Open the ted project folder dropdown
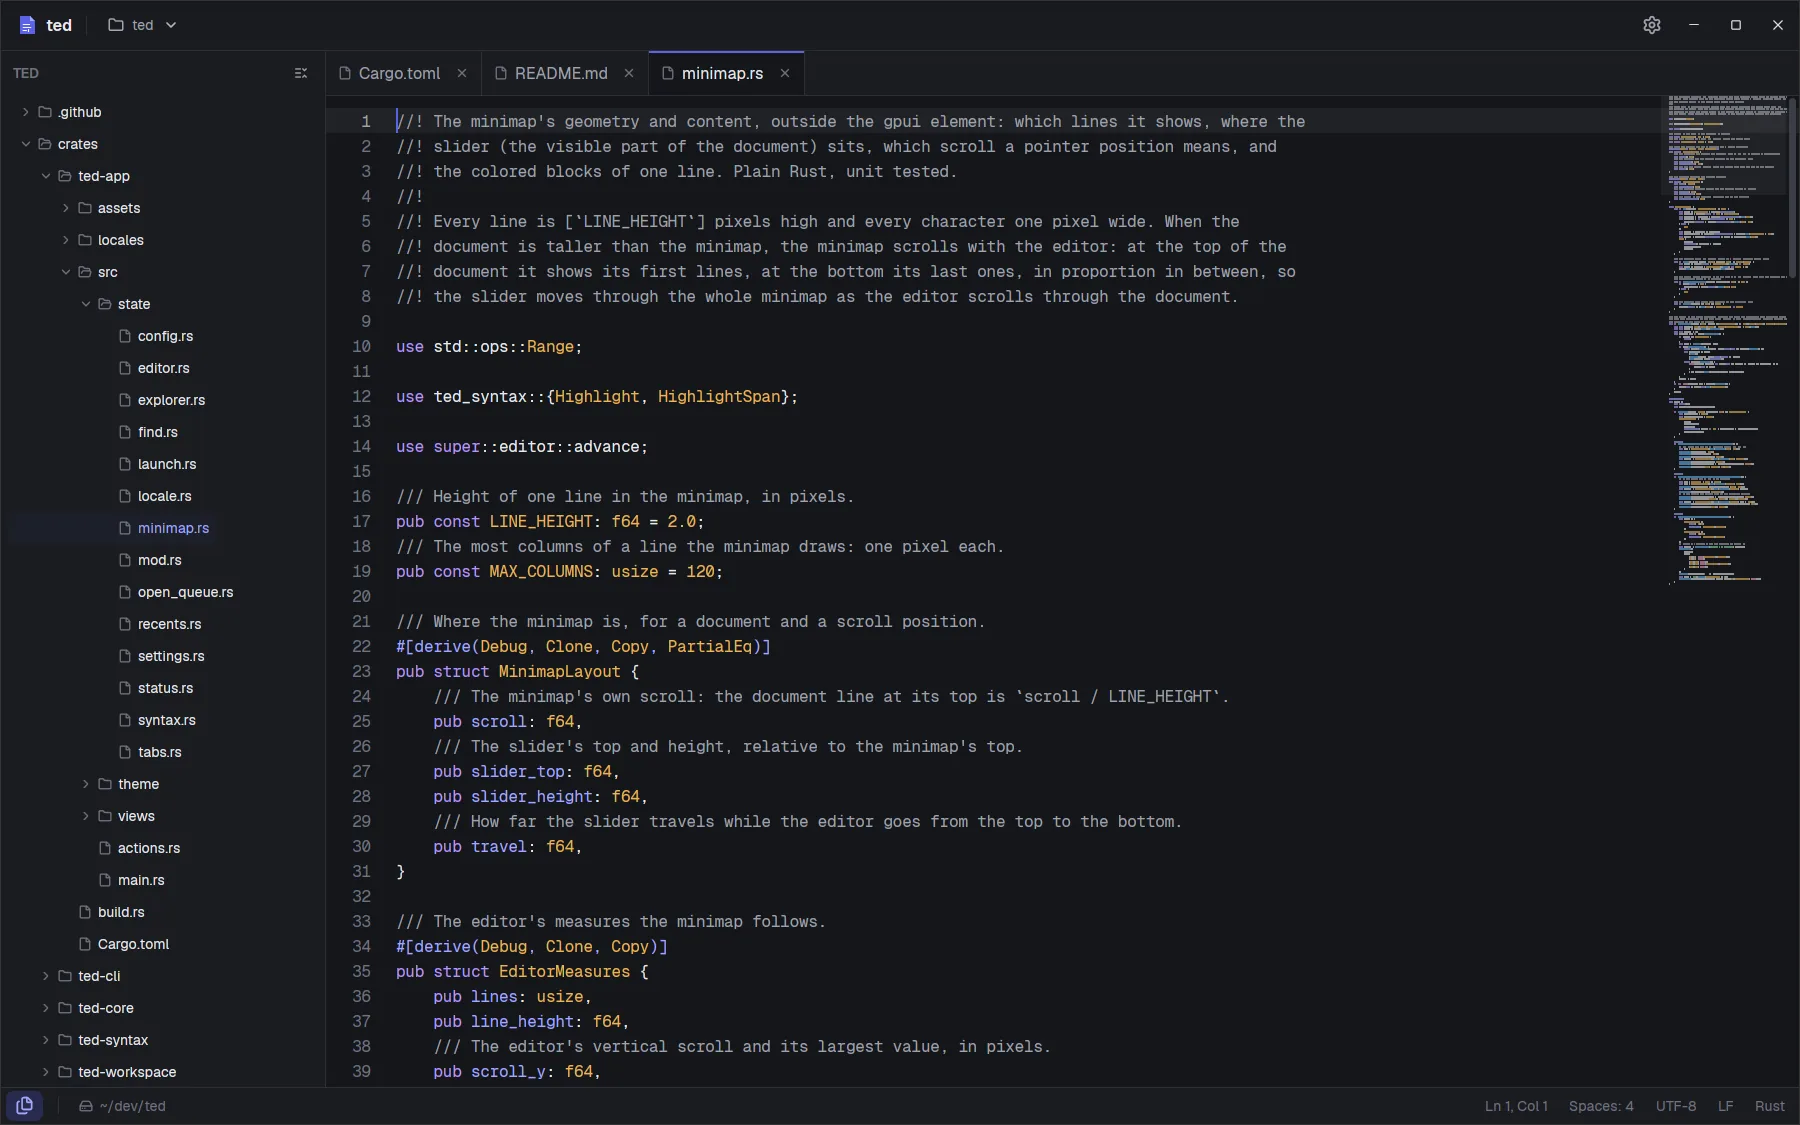Screen dimensions: 1800x1125 tap(142, 25)
